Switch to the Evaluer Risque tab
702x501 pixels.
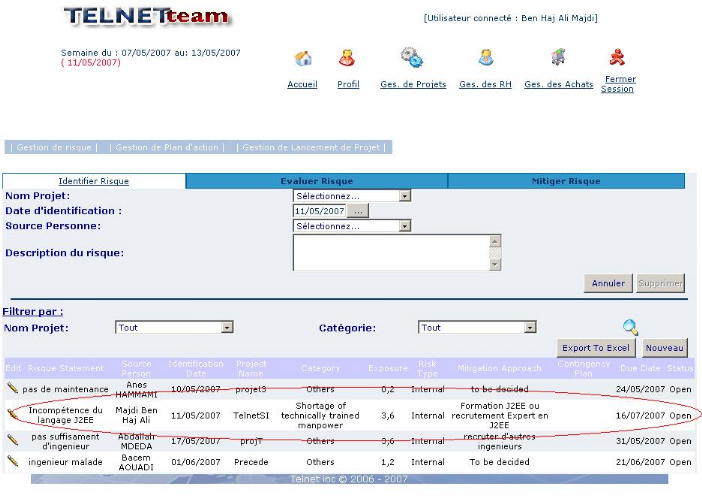pyautogui.click(x=316, y=181)
